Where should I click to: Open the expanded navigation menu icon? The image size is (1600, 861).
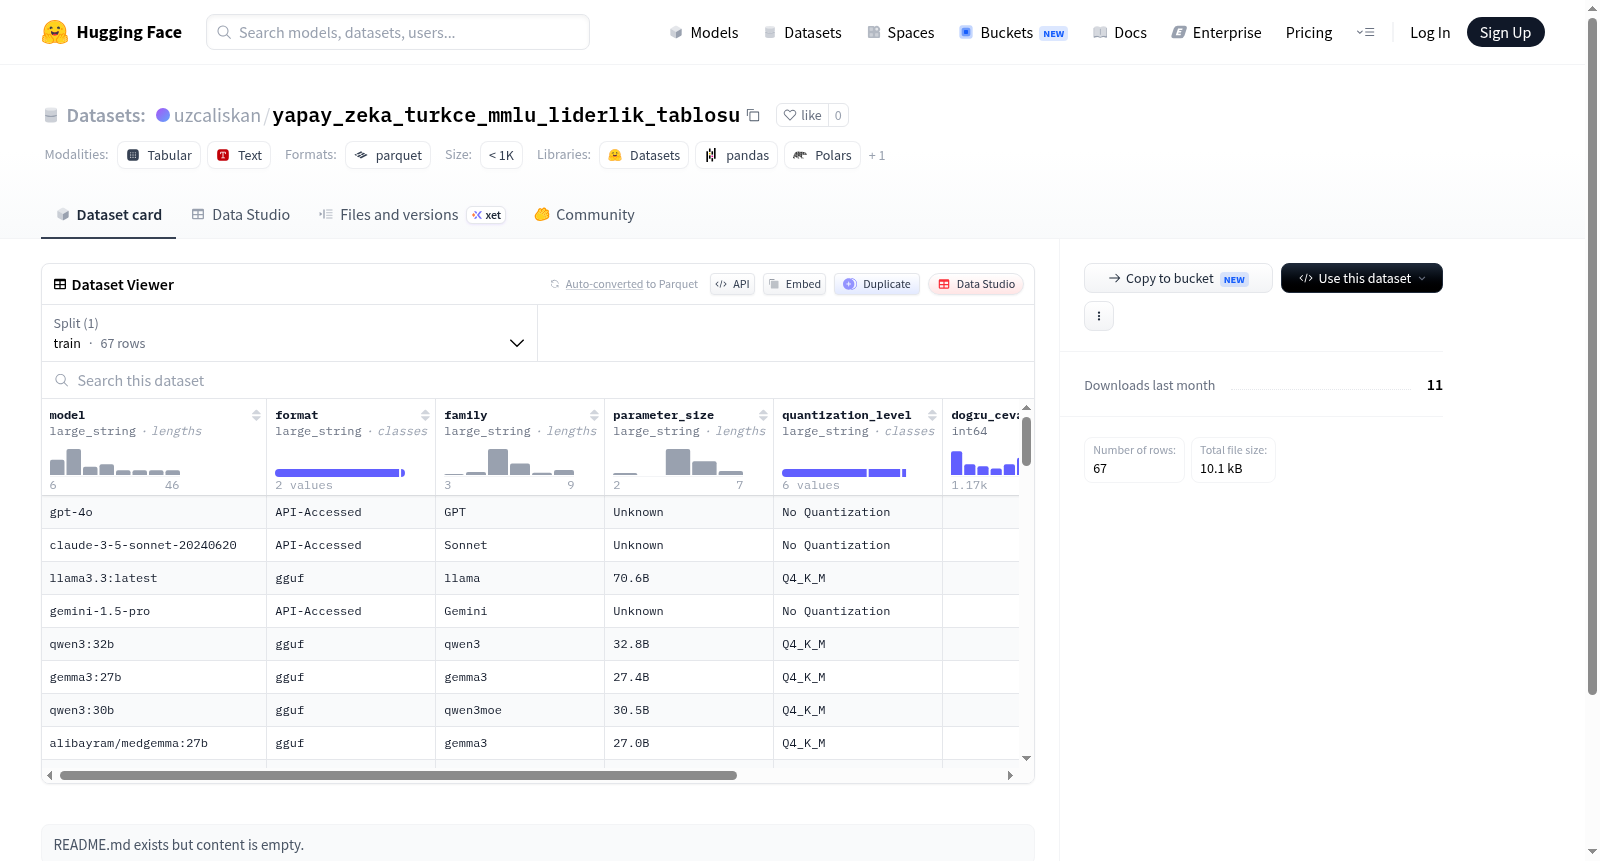coord(1365,32)
